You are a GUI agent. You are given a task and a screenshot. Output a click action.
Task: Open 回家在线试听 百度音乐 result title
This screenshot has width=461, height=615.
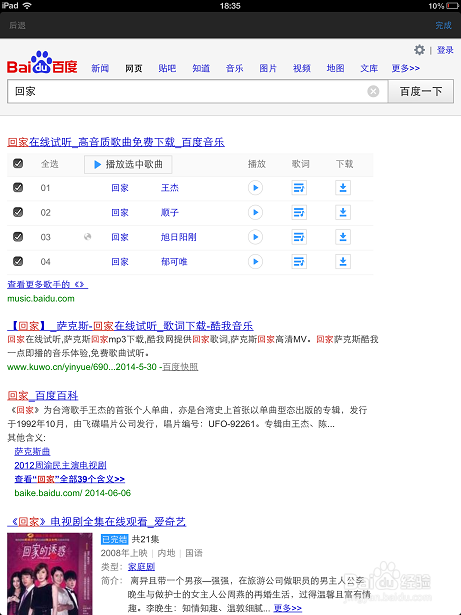(x=116, y=142)
